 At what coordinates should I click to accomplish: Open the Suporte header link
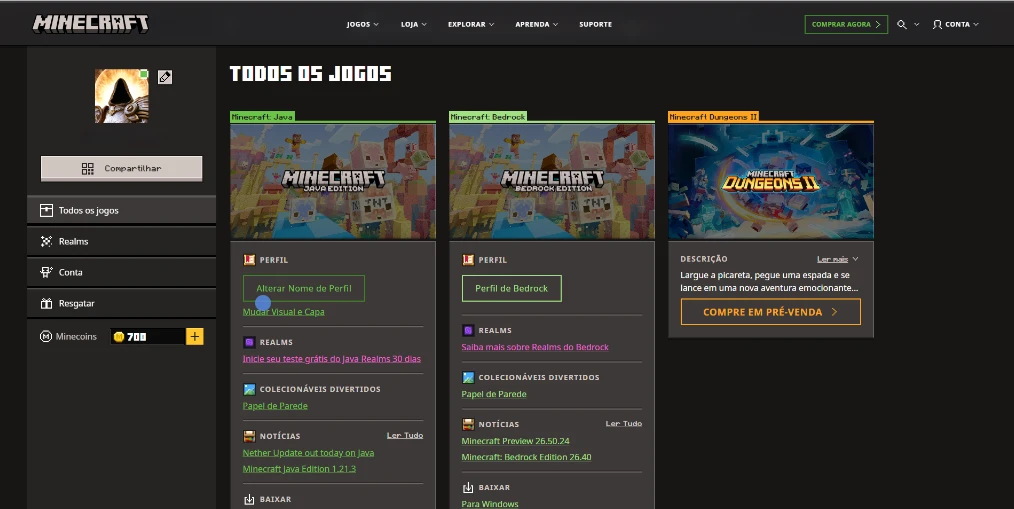click(x=596, y=25)
